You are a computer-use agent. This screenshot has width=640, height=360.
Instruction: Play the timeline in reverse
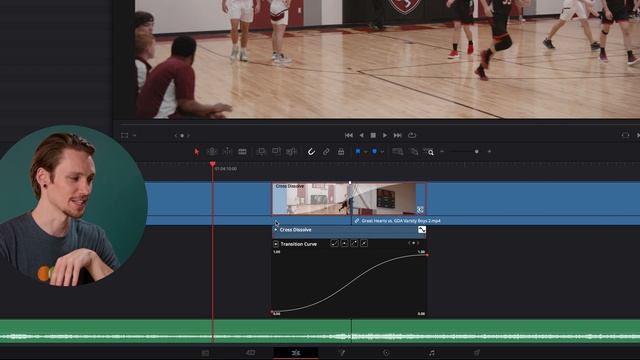(361, 135)
